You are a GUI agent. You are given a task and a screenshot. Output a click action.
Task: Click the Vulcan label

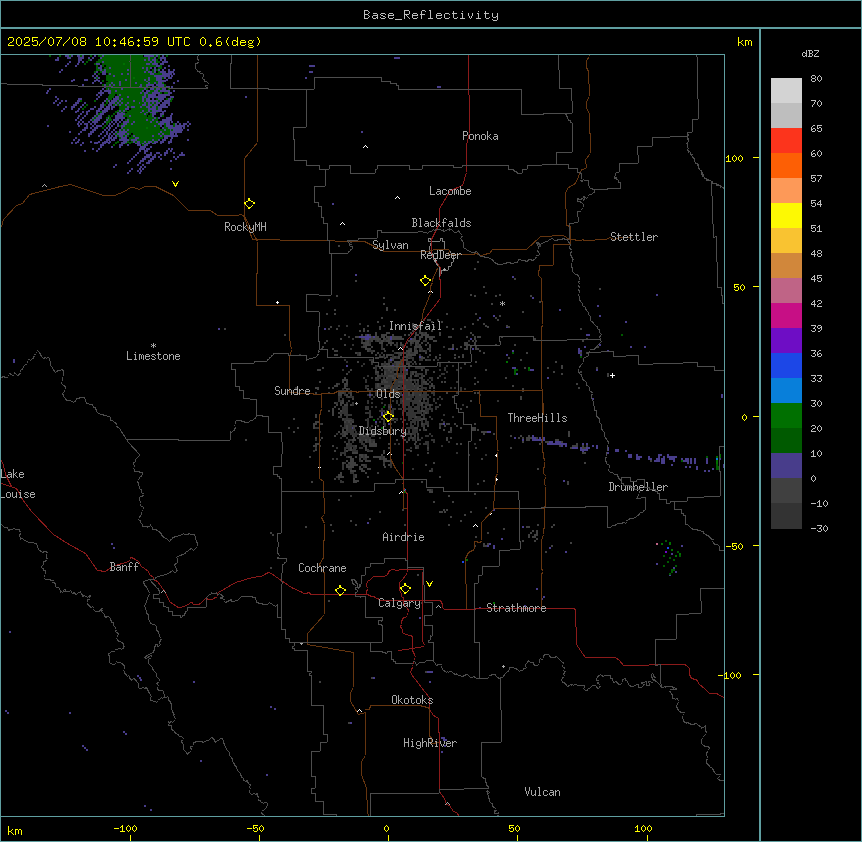click(x=542, y=792)
